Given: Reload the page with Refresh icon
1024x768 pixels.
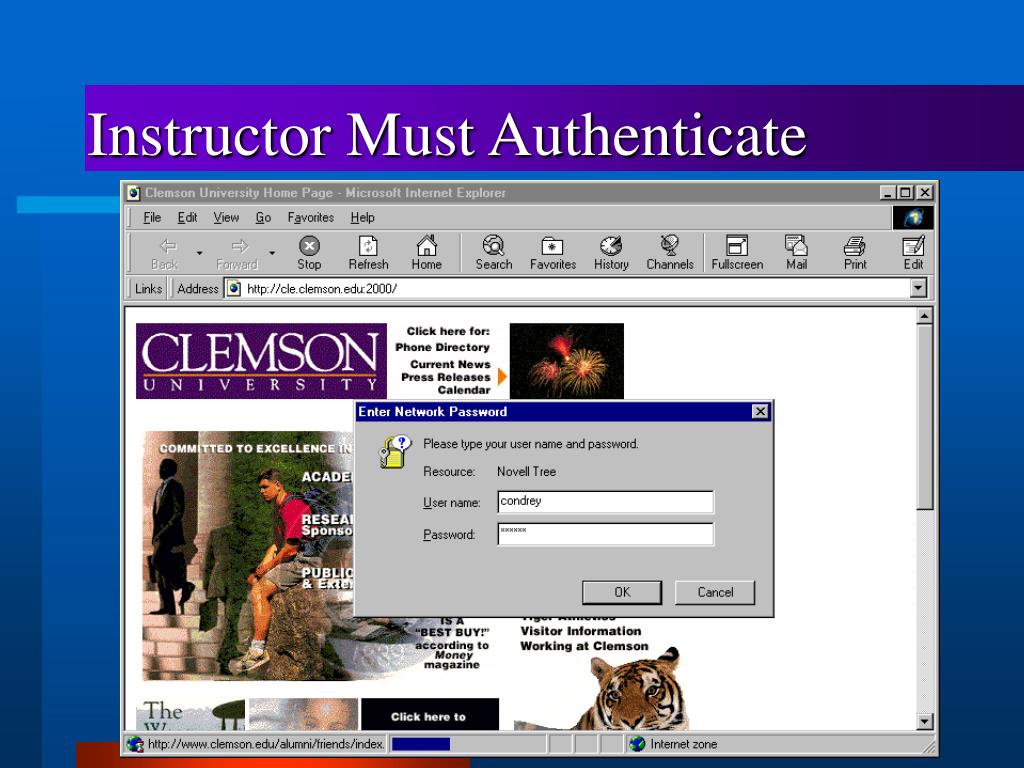Looking at the screenshot, I should (368, 246).
